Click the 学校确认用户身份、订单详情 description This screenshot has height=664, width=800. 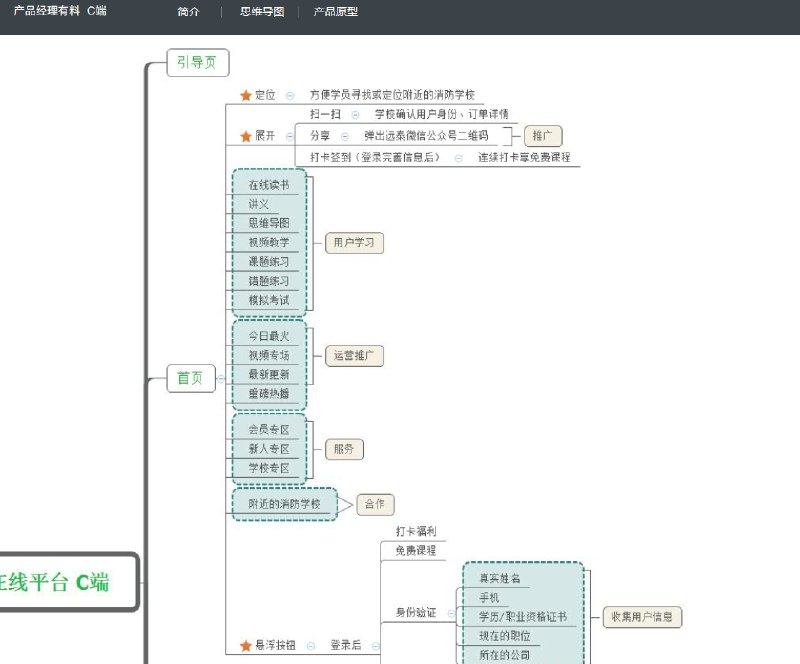click(441, 115)
